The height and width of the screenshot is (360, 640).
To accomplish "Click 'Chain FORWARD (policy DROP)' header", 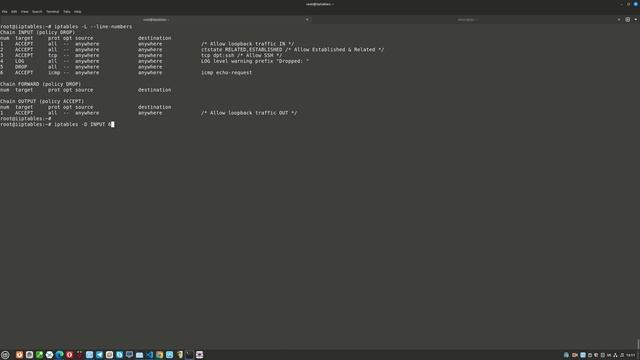I will click(x=40, y=84).
